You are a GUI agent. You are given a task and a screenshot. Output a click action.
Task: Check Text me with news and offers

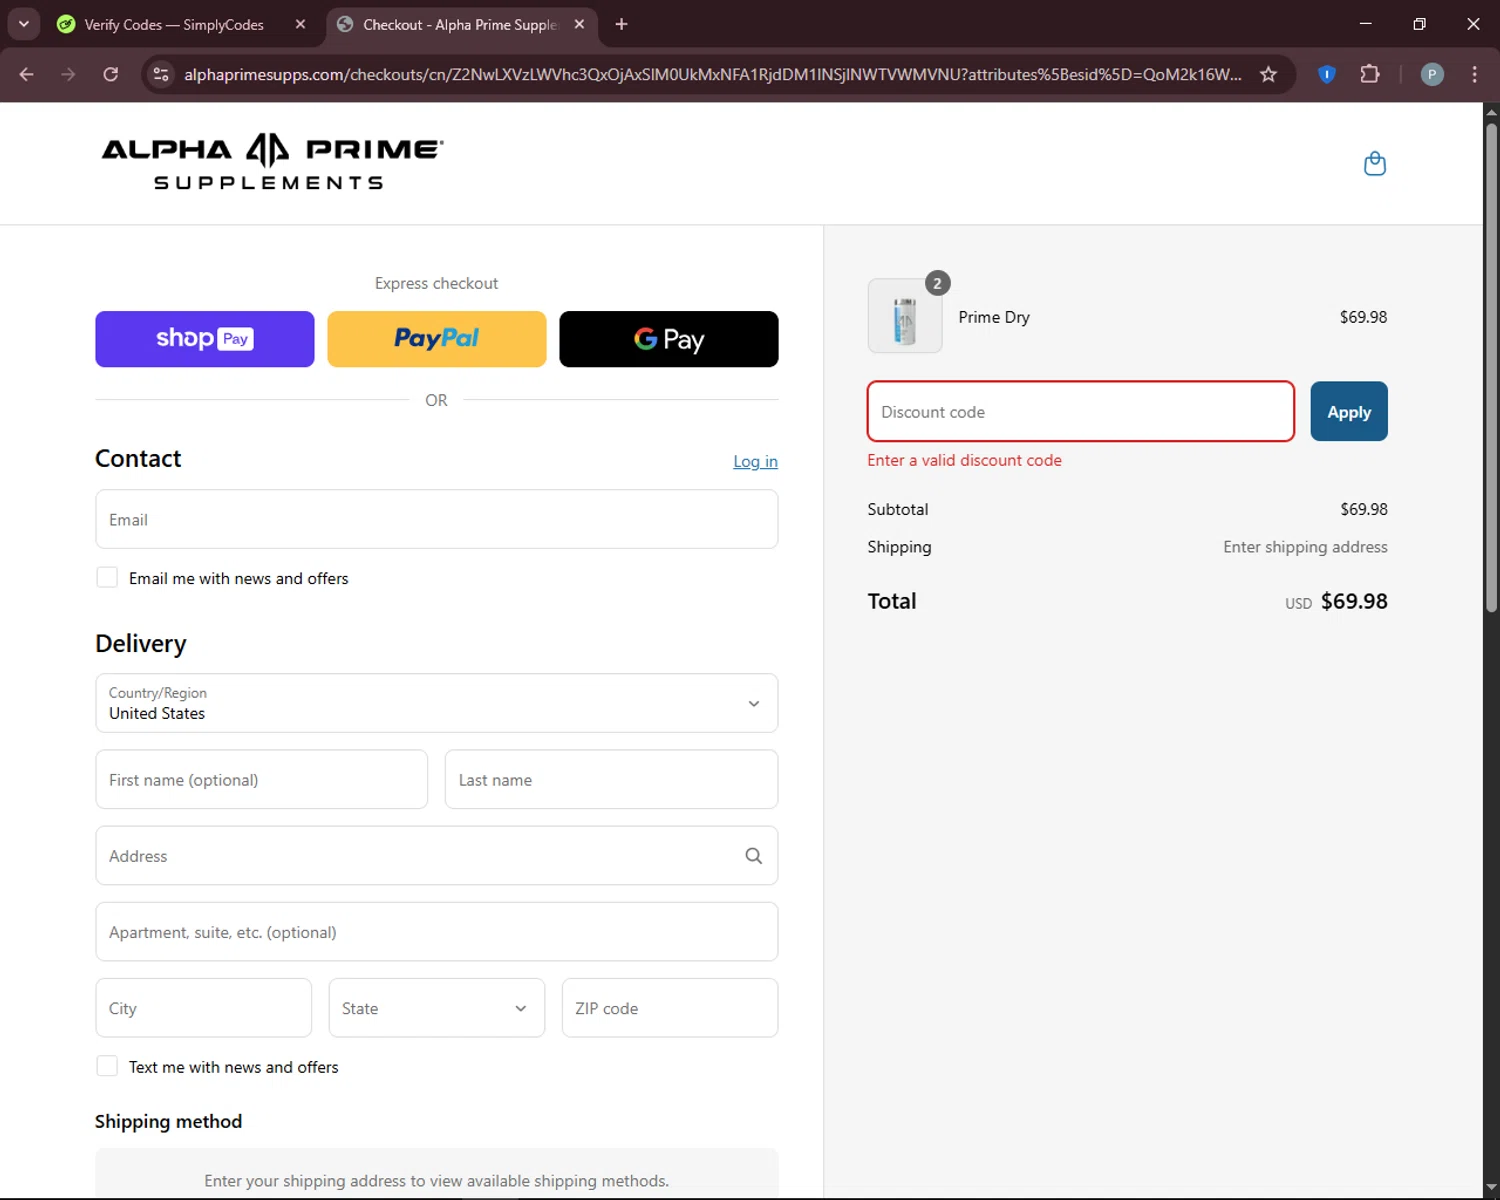(x=107, y=1066)
